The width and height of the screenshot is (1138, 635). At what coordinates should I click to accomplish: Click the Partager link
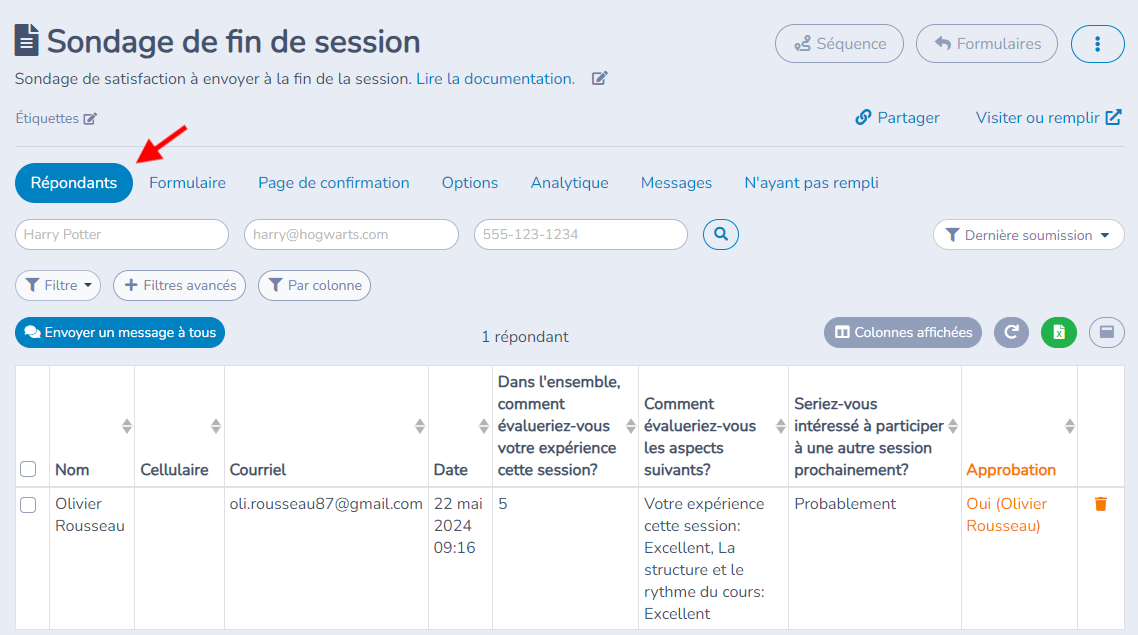[897, 118]
